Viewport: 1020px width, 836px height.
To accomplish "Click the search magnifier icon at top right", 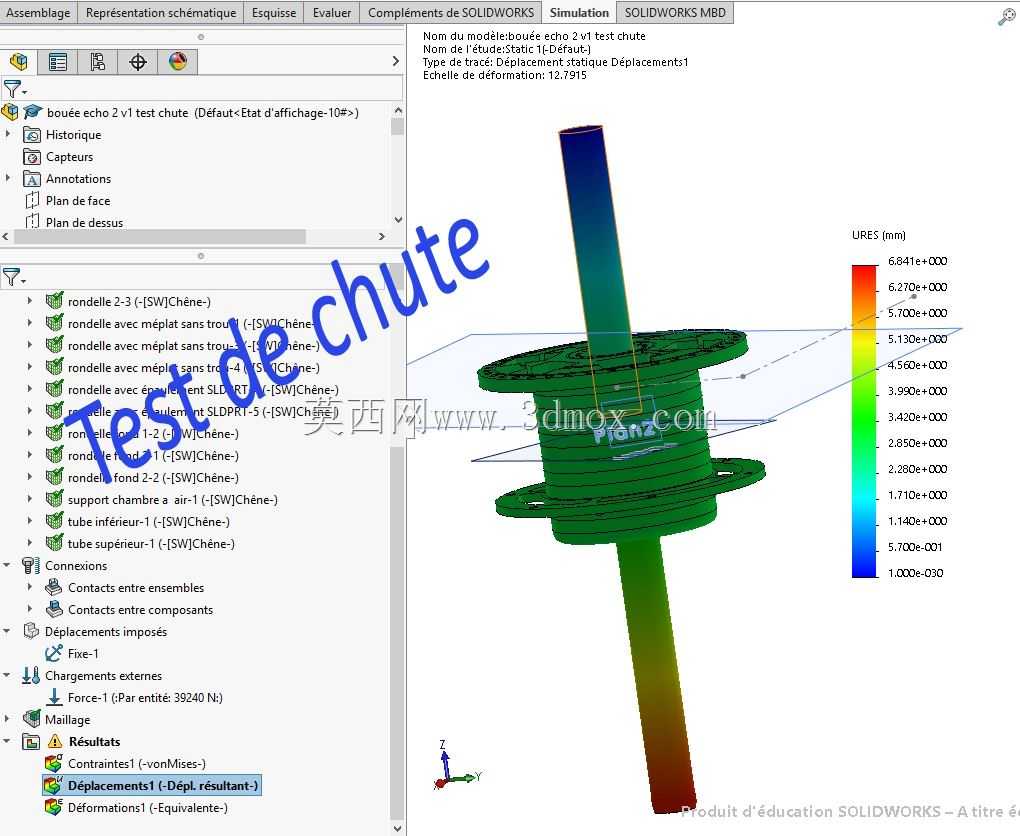I will [x=1006, y=18].
